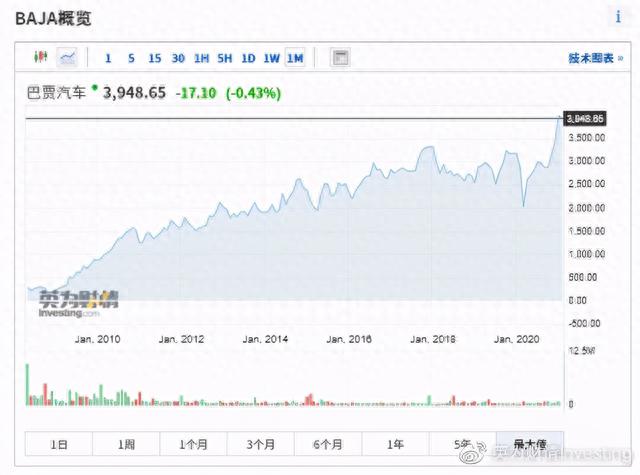Screen dimensions: 640x475
Task: Select the 1M monthly interval
Action: [295, 58]
